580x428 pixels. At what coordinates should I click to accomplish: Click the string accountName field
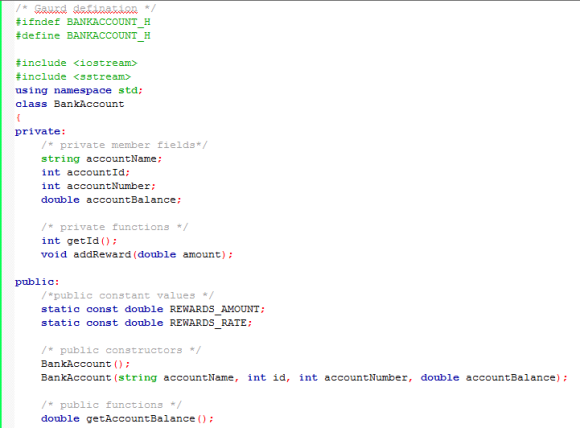[102, 159]
